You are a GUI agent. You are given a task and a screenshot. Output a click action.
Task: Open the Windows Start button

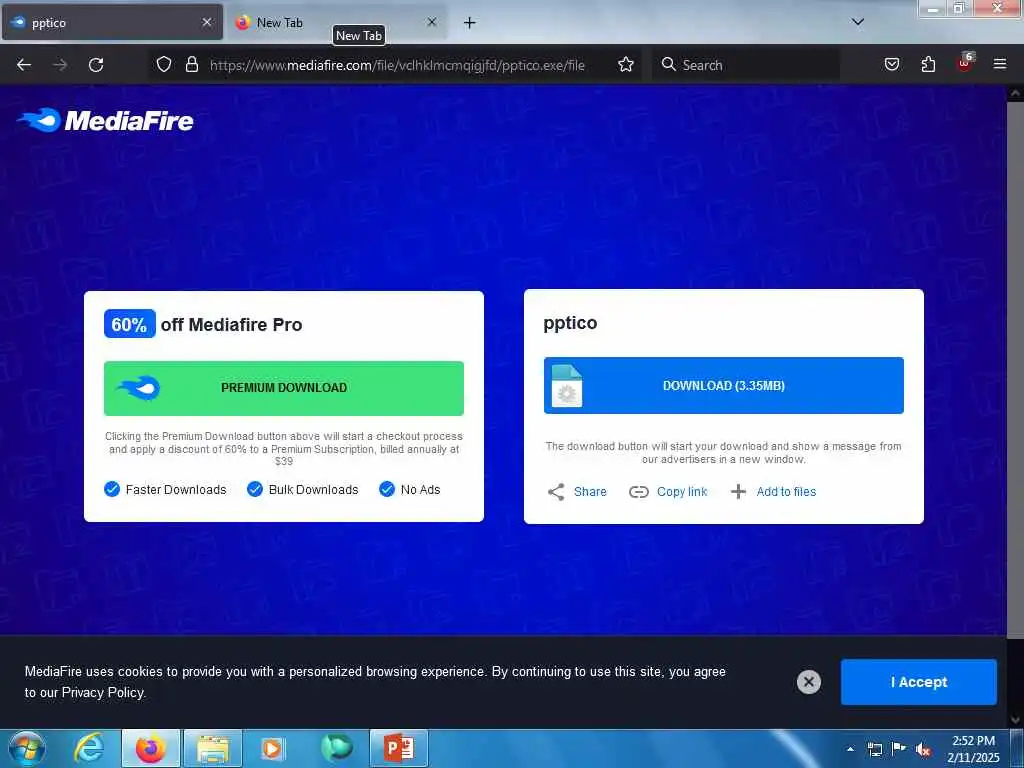click(x=27, y=748)
